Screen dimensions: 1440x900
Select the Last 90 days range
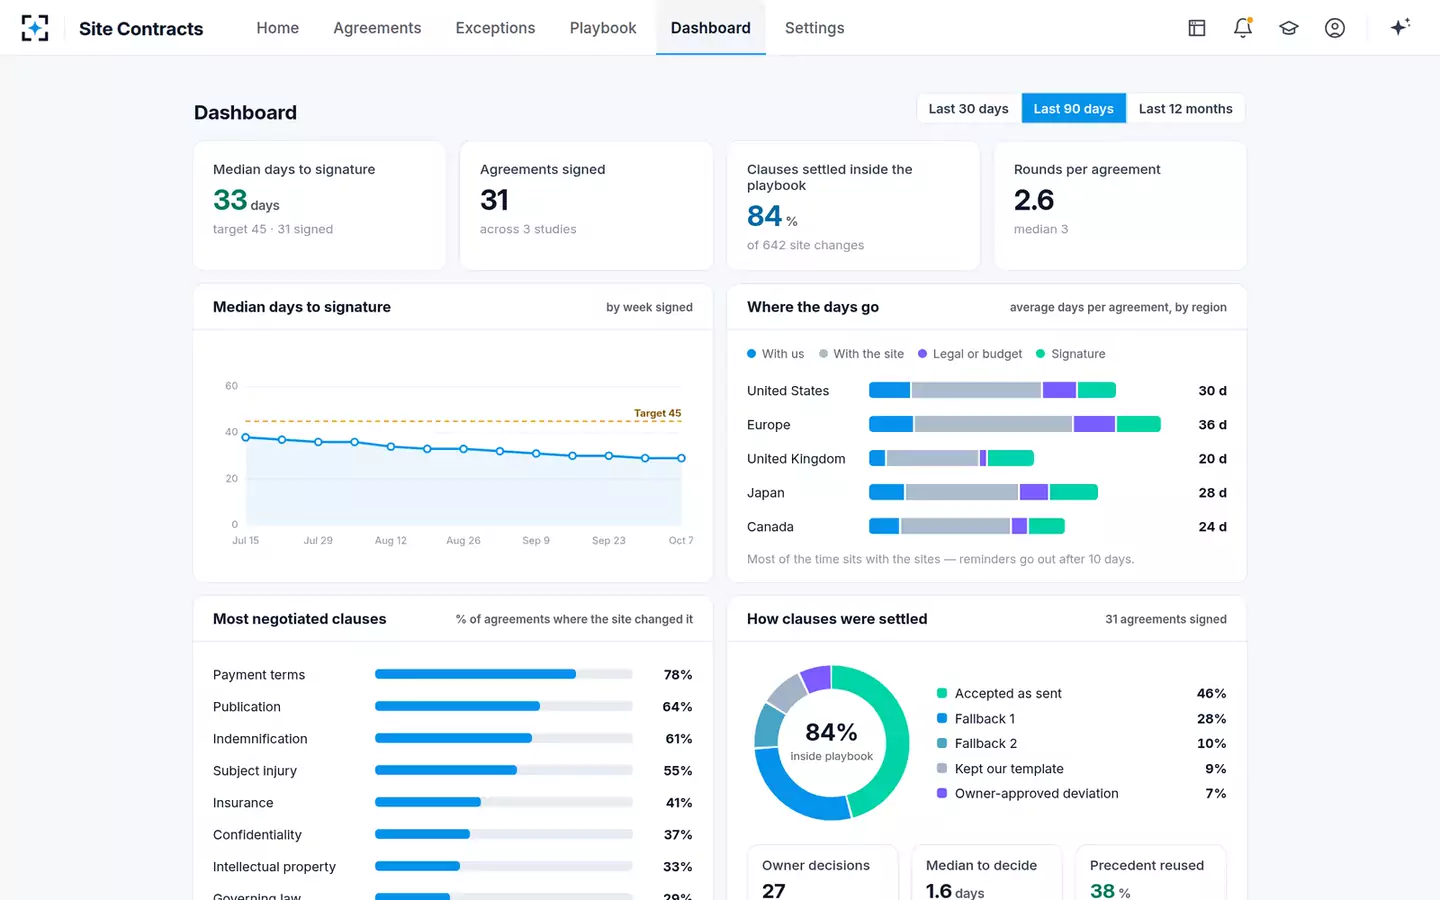coord(1073,109)
